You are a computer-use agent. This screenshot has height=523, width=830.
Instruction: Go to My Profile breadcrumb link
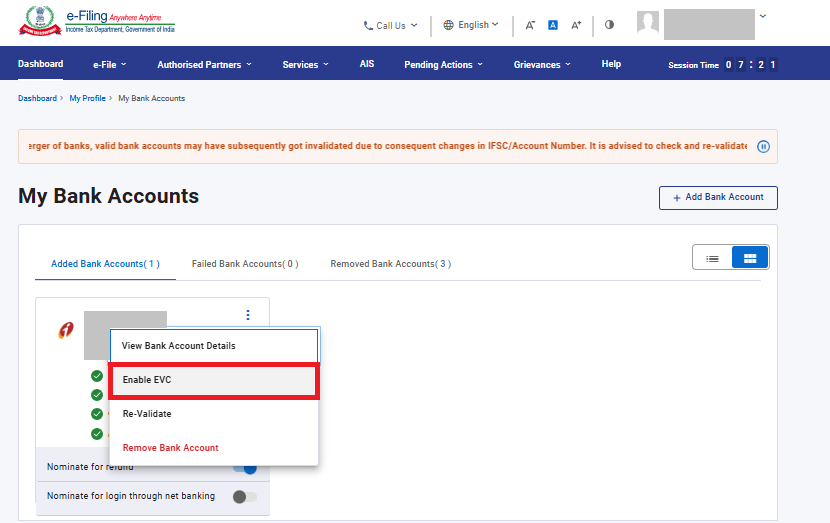pyautogui.click(x=87, y=98)
